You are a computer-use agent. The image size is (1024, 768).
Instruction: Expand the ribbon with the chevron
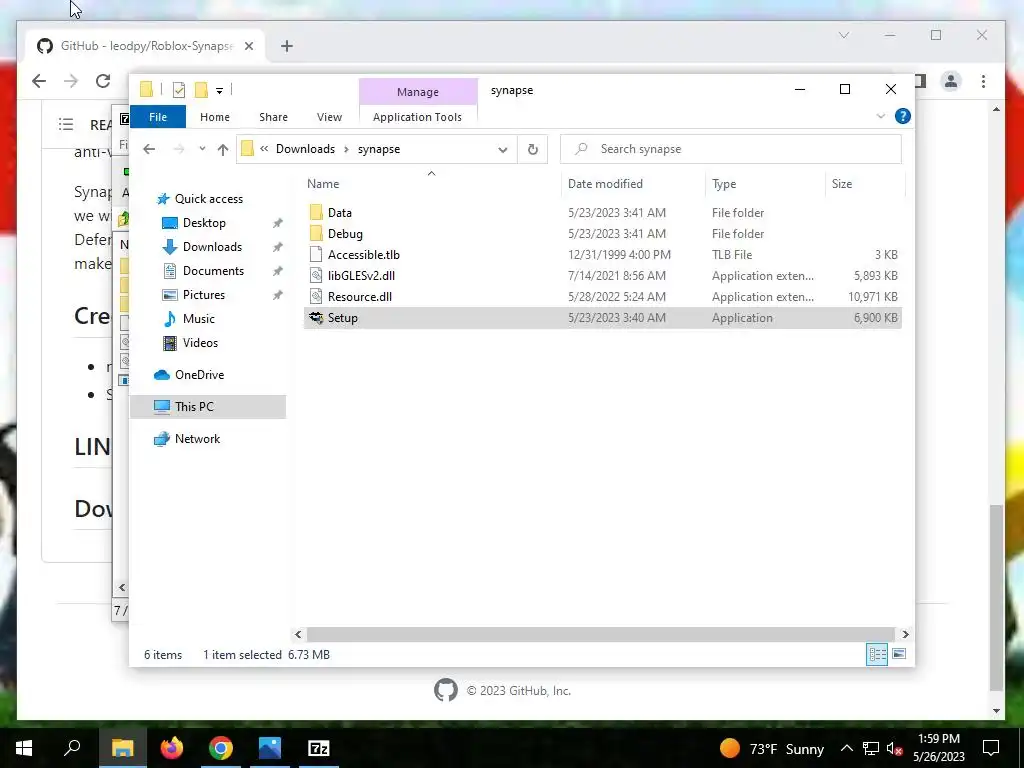(880, 116)
